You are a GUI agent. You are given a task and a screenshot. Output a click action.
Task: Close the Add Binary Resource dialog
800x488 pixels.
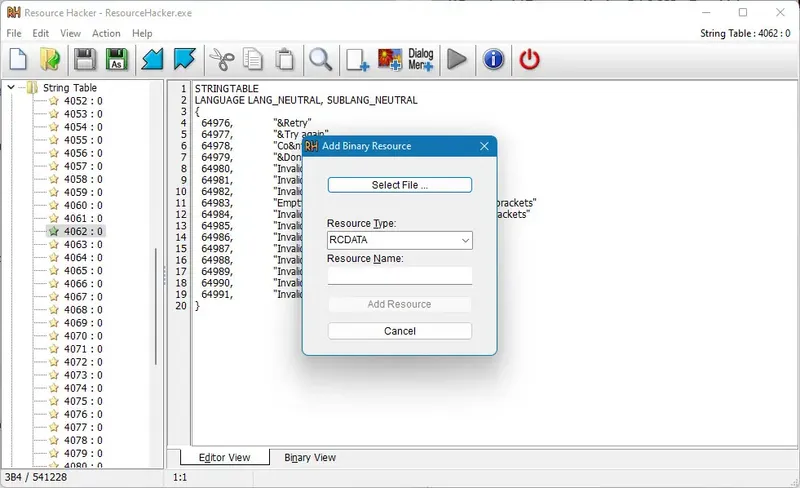(x=484, y=146)
